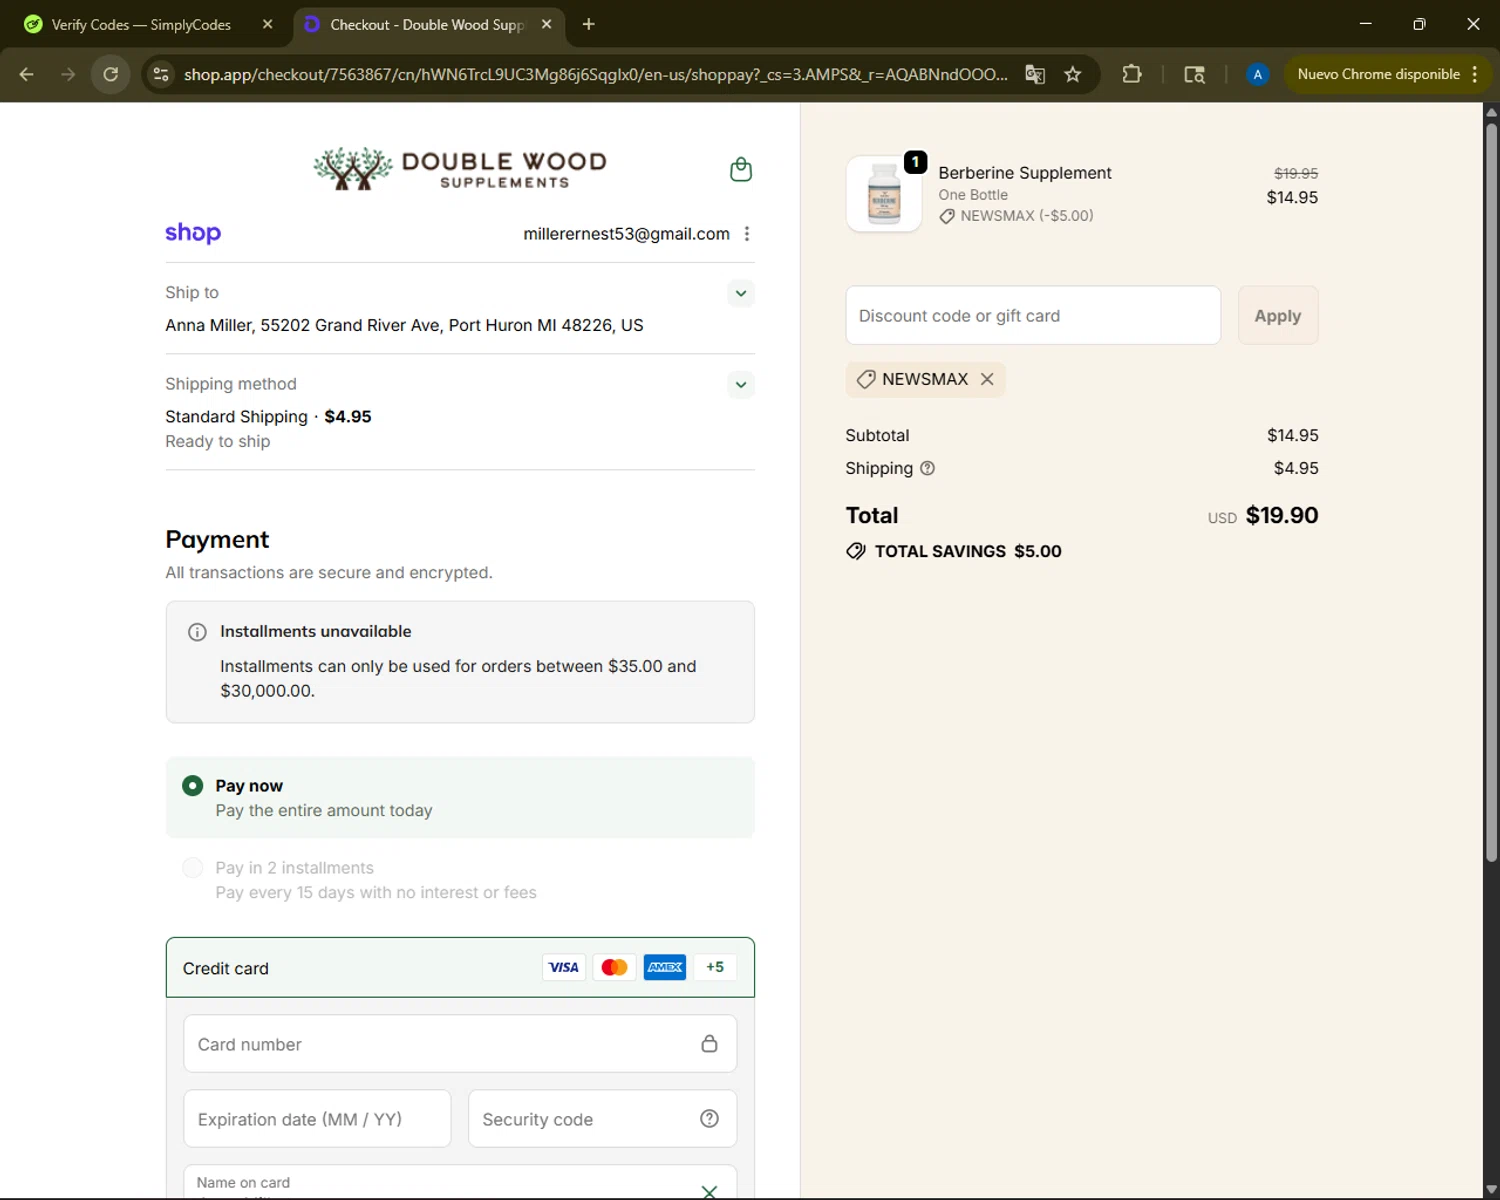The image size is (1500, 1200).
Task: Open a new browser tab
Action: point(588,25)
